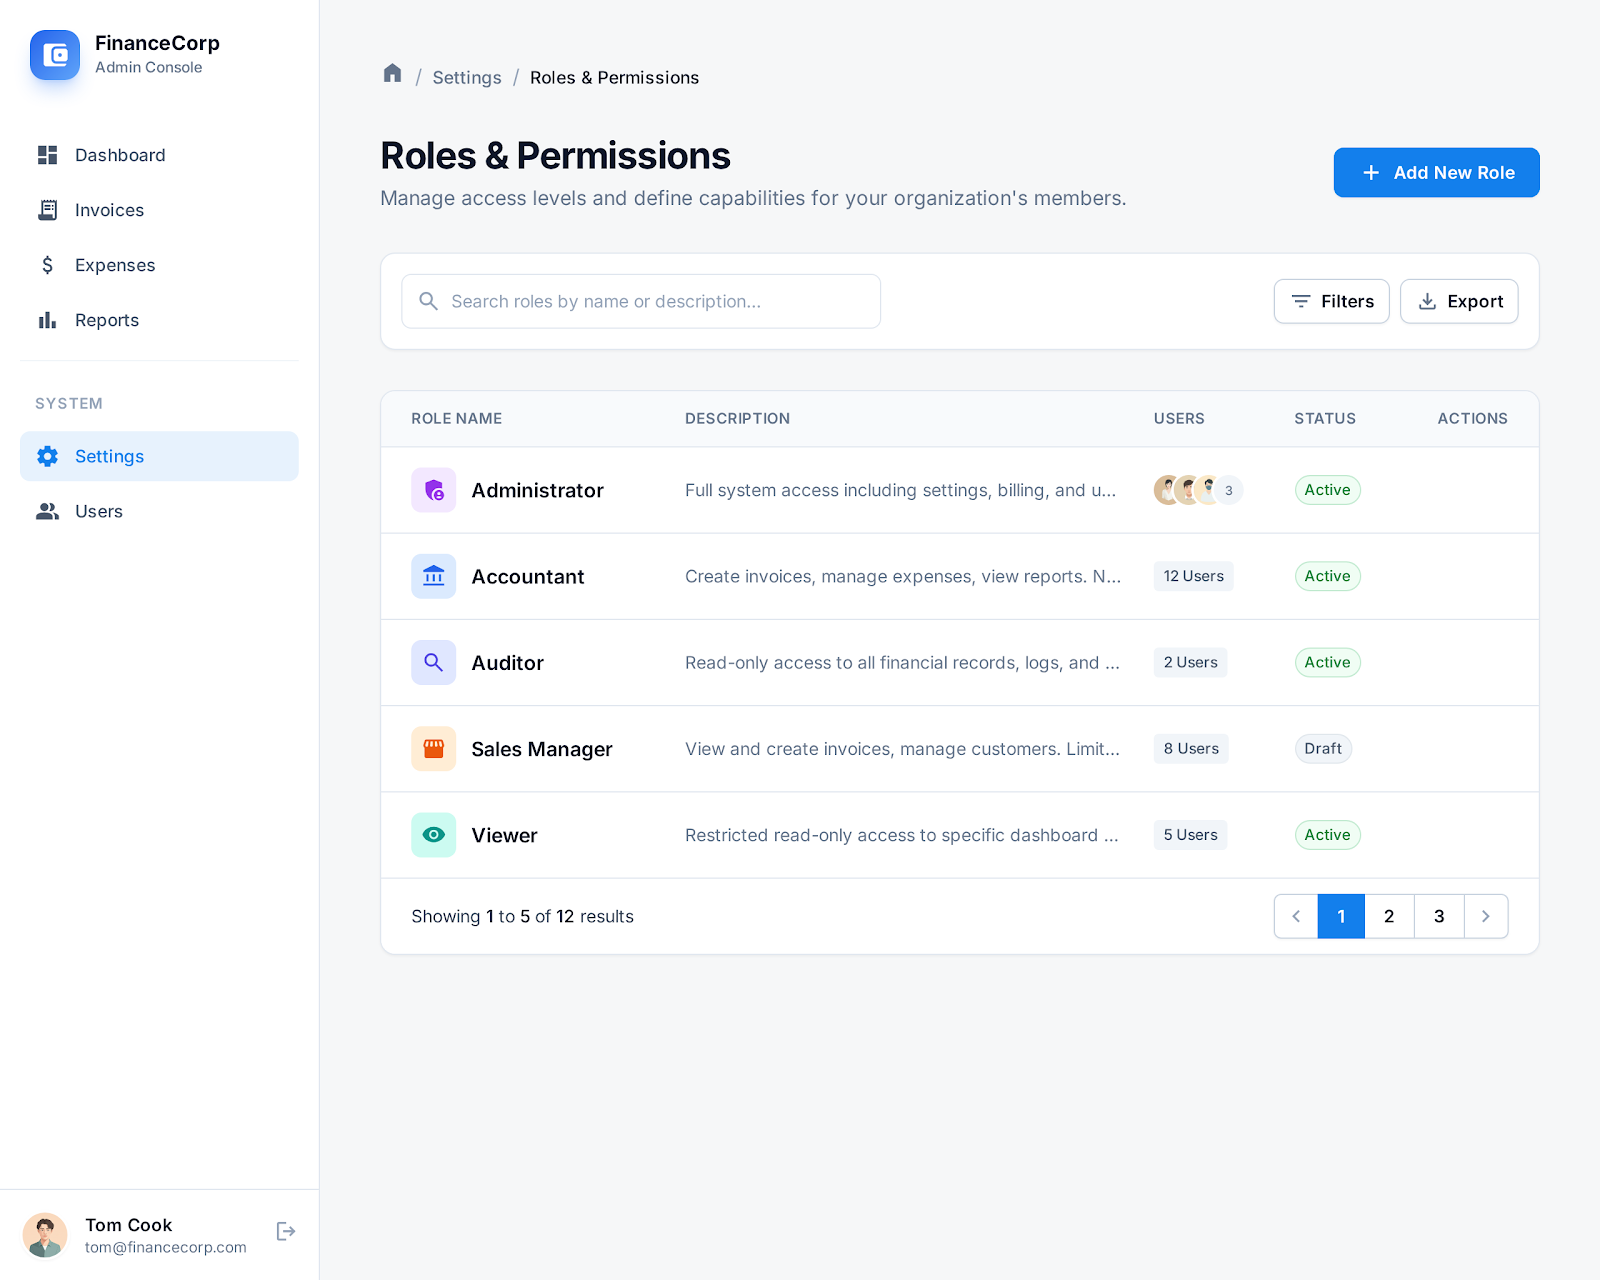Click the Administrator shield role icon
1600x1280 pixels.
click(433, 490)
